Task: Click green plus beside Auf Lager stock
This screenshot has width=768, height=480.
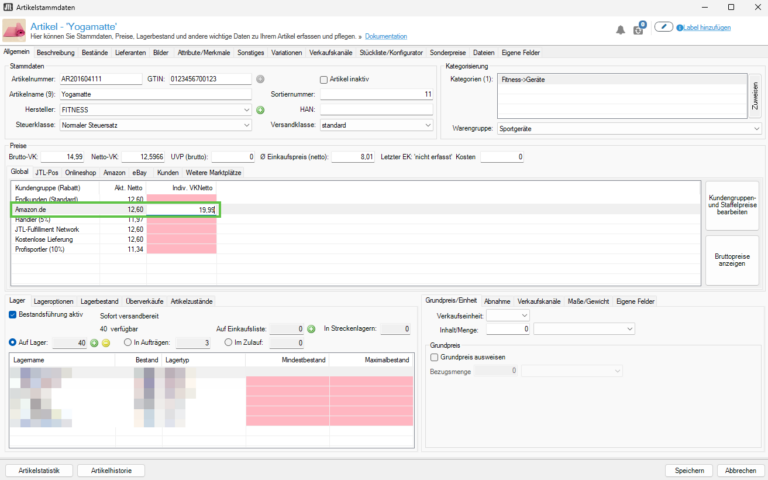Action: tap(94, 343)
